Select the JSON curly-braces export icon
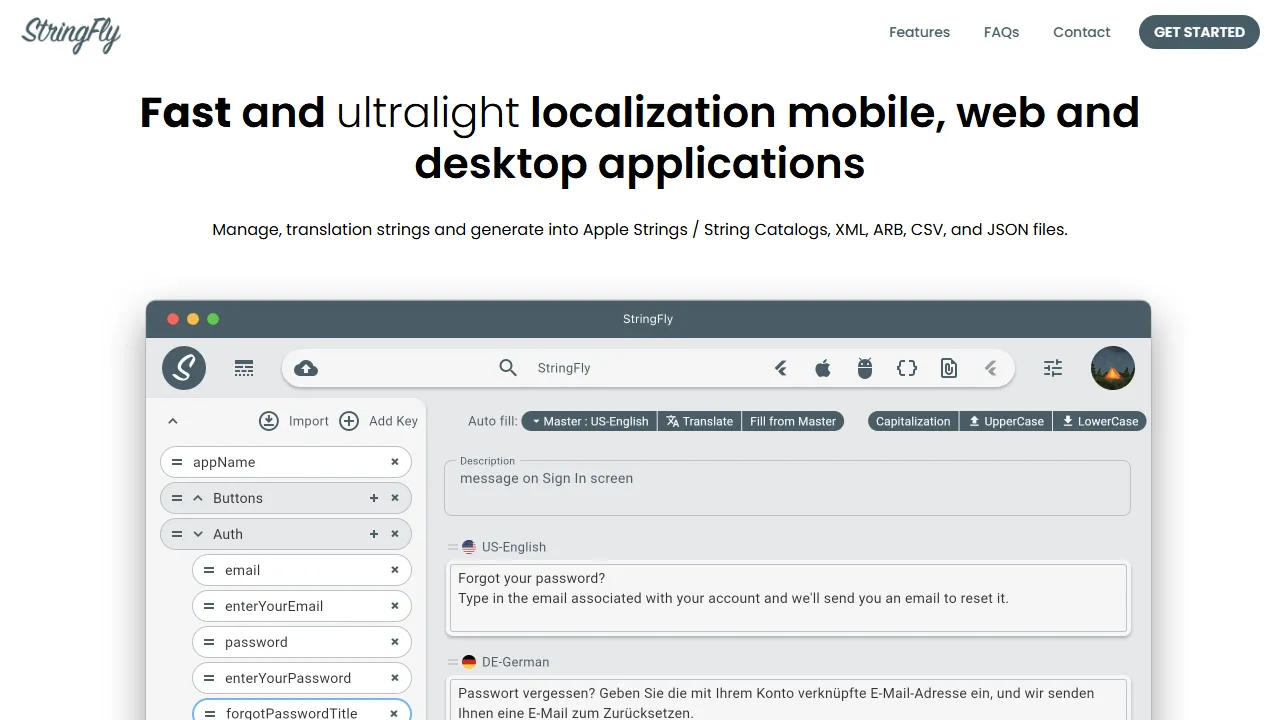This screenshot has width=1280, height=720. pos(906,368)
